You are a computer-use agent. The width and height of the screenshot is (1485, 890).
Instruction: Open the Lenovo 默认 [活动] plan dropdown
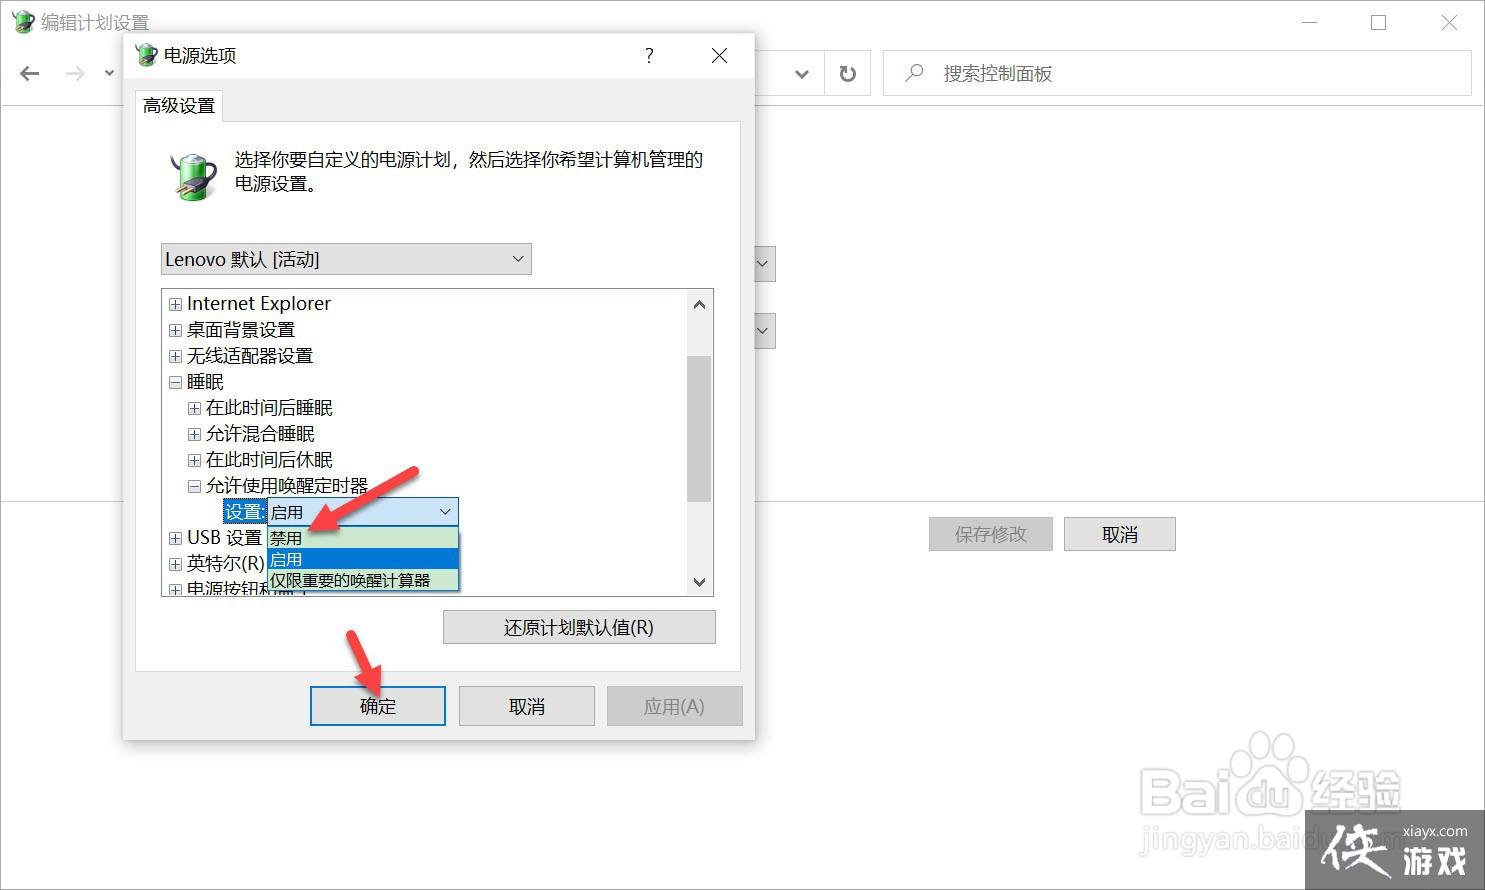coord(346,259)
